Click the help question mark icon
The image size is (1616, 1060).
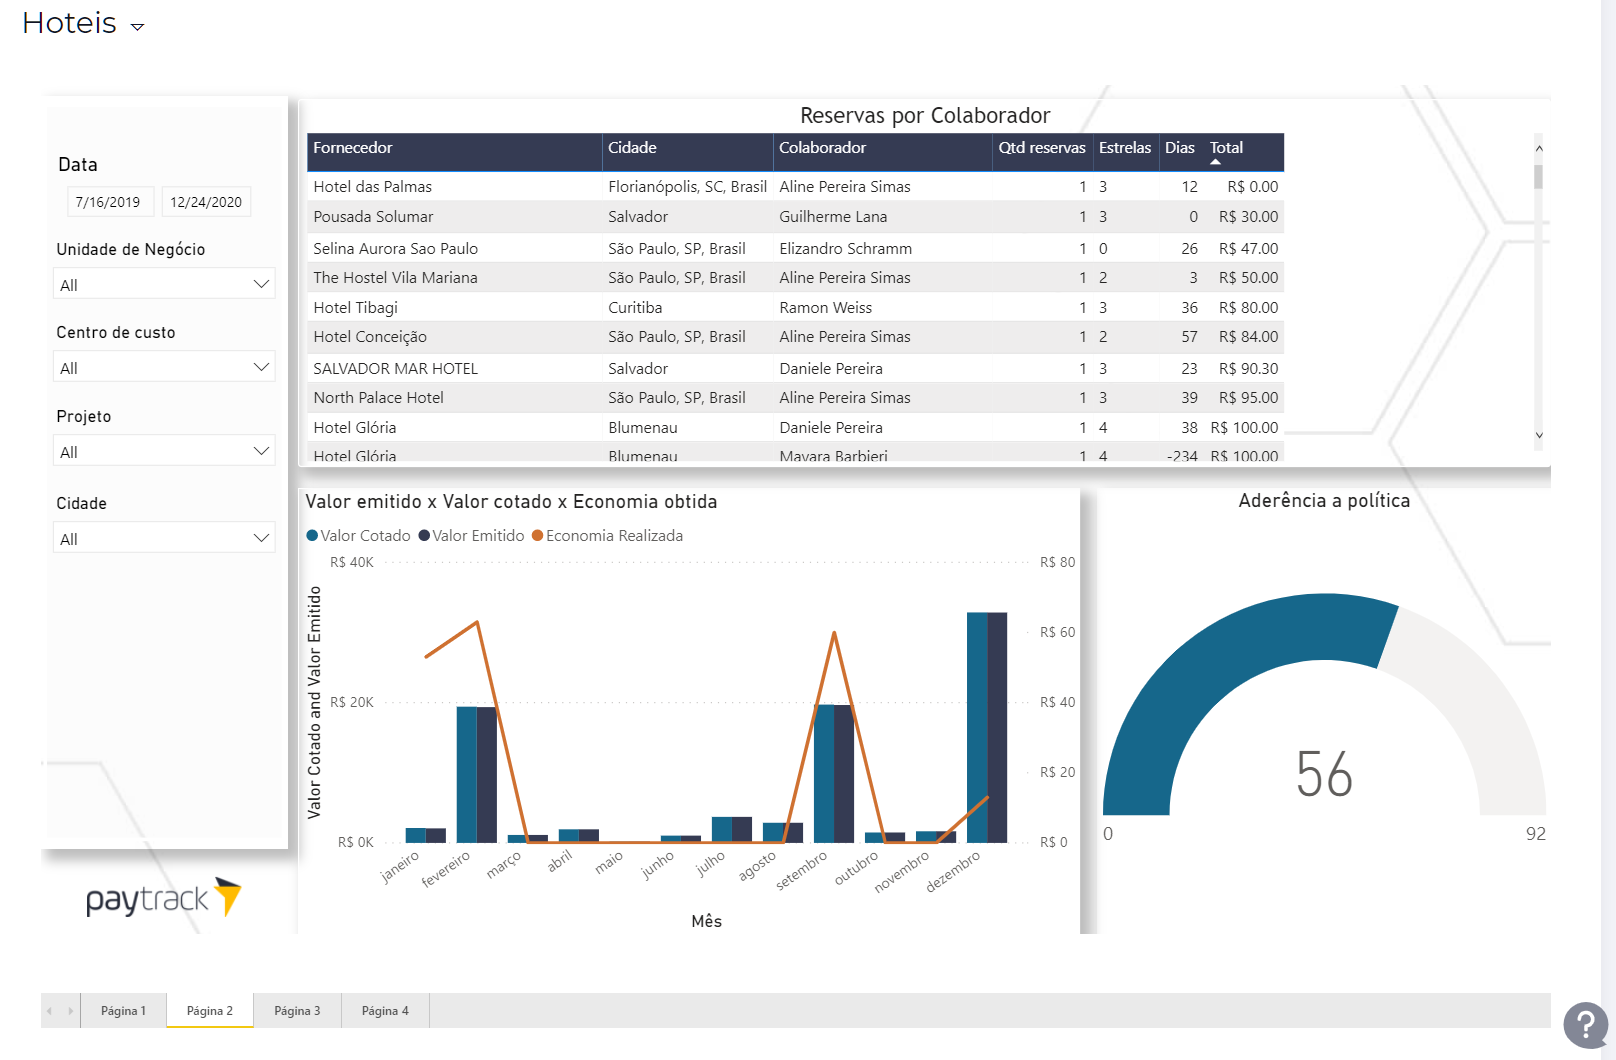[1585, 1025]
